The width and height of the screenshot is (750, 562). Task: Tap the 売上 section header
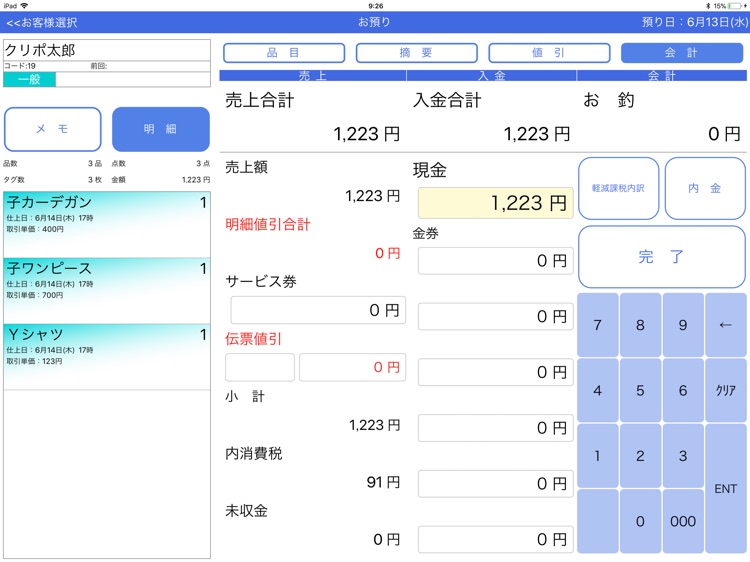pos(313,76)
